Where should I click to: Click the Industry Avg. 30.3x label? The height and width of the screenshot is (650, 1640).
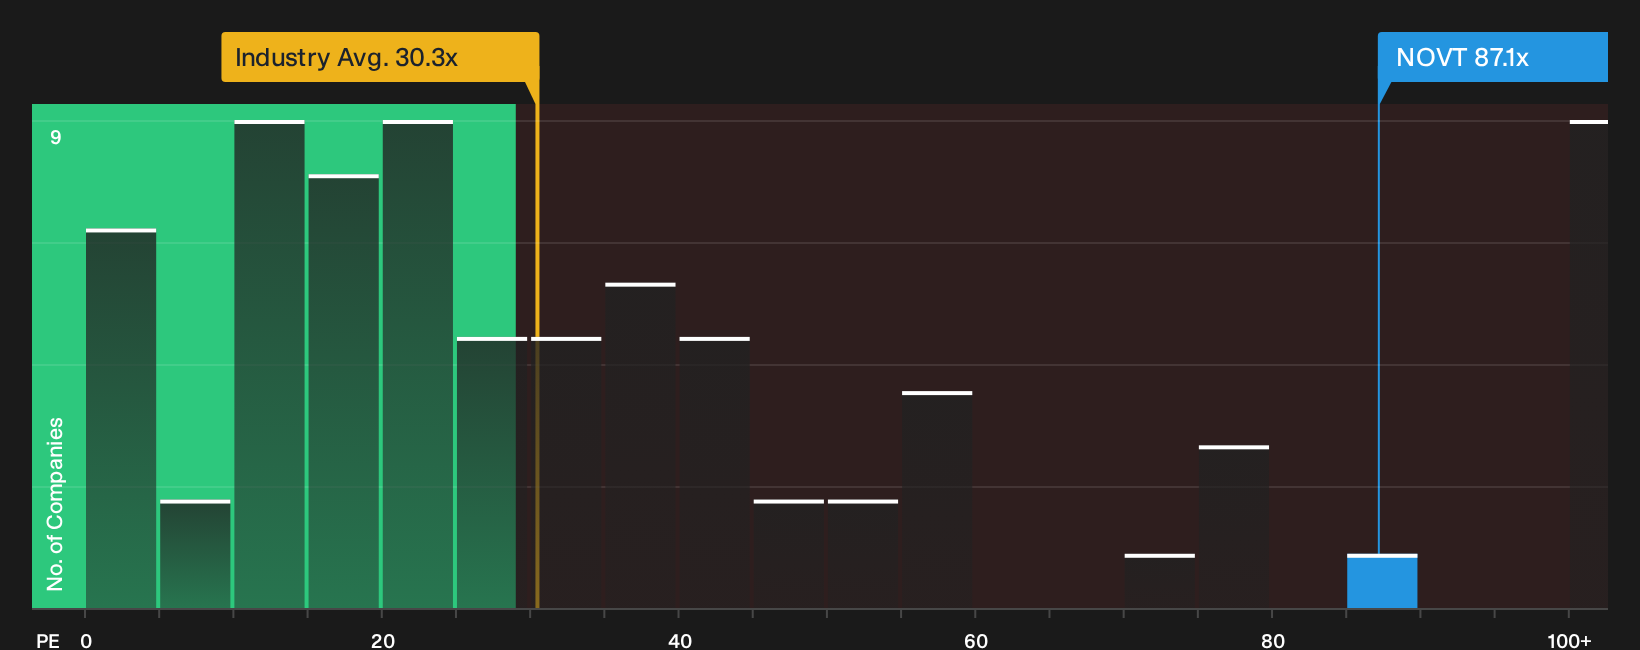[x=380, y=57]
